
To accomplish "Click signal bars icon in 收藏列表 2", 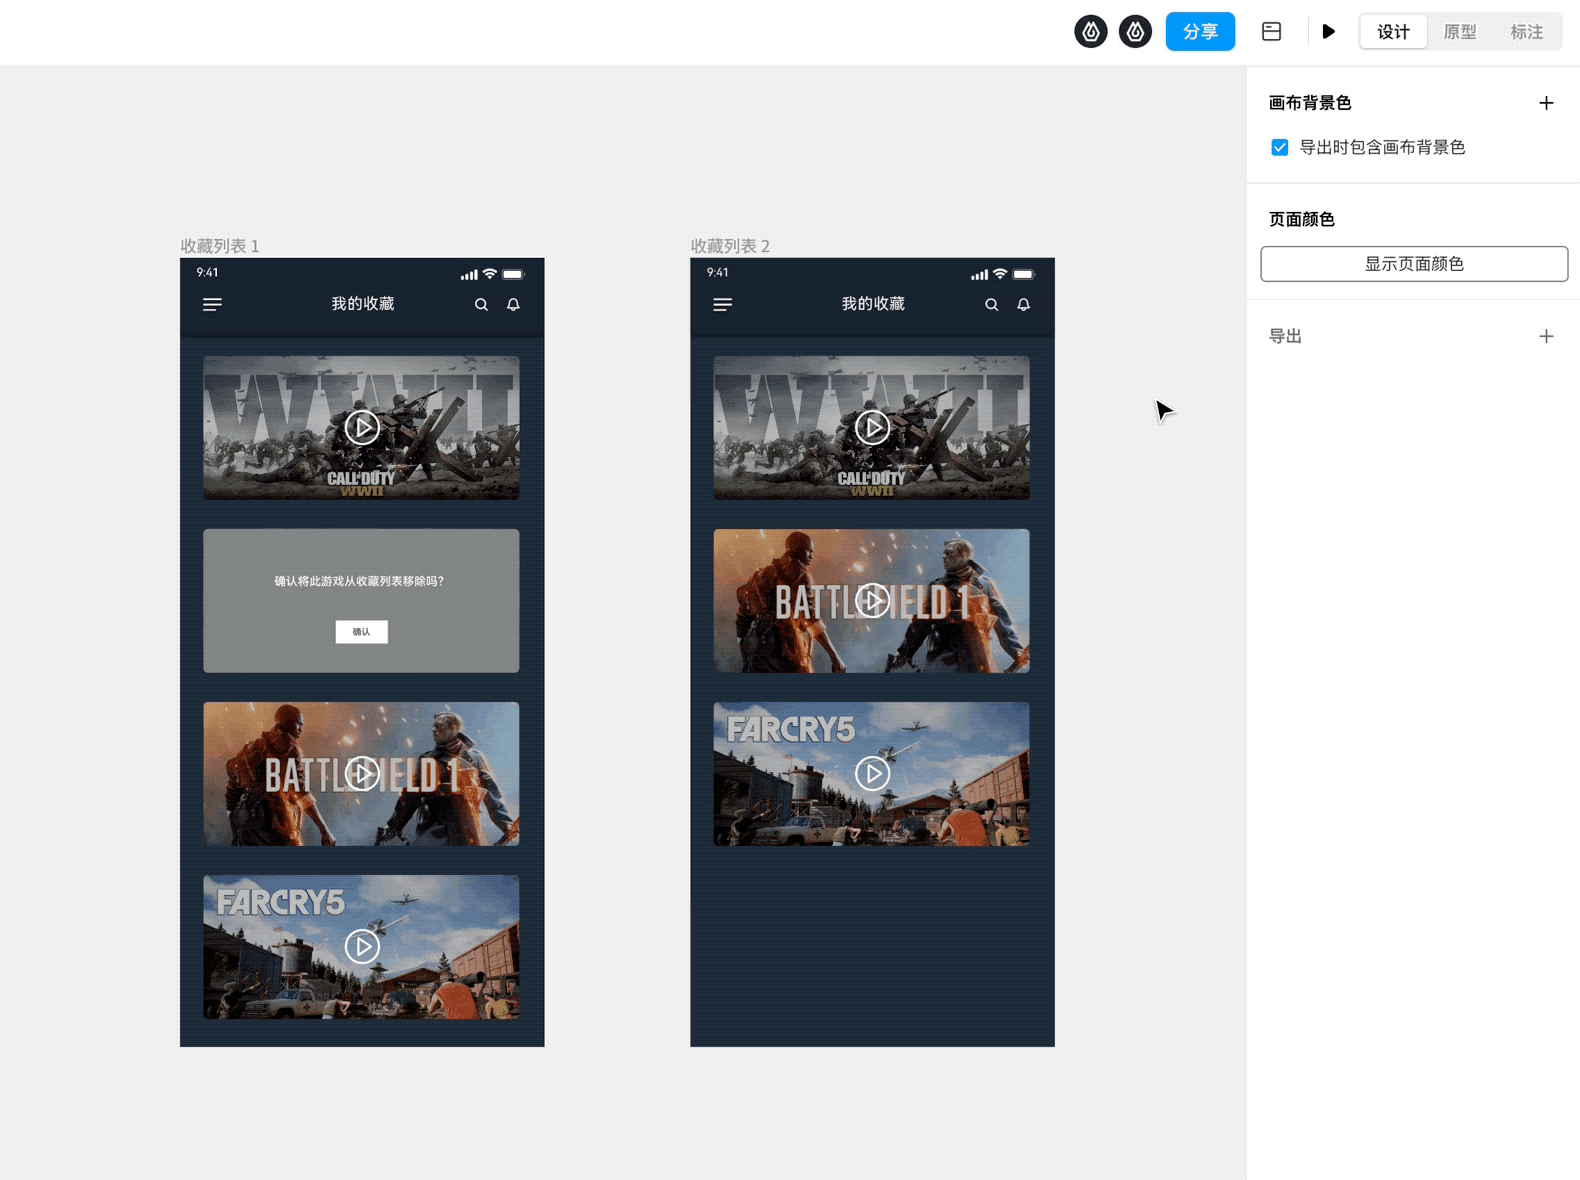I will pyautogui.click(x=979, y=275).
